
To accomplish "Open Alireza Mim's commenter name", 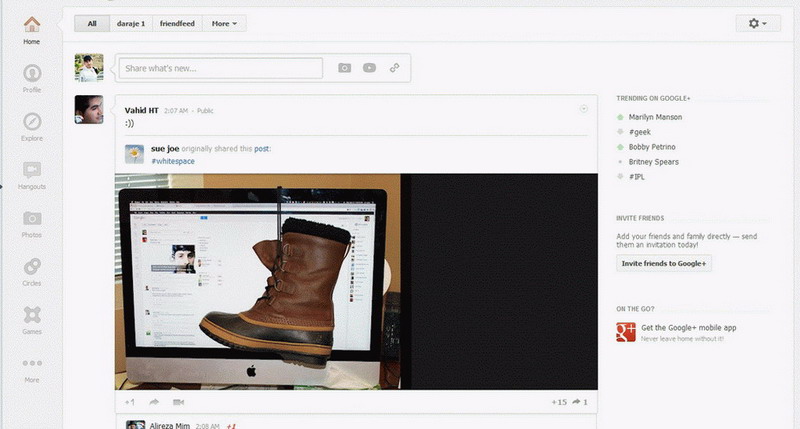I will click(x=169, y=425).
